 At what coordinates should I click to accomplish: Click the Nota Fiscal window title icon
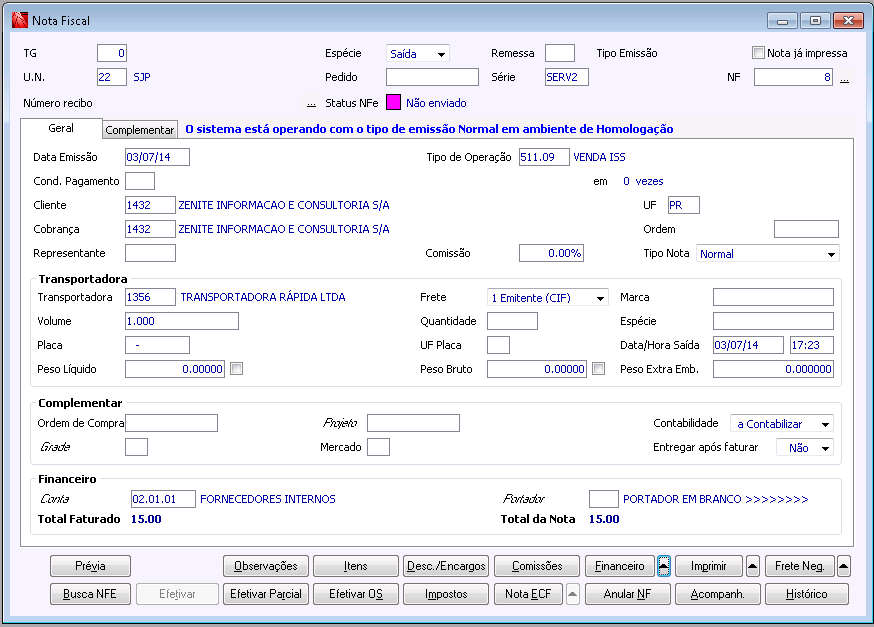[18, 20]
